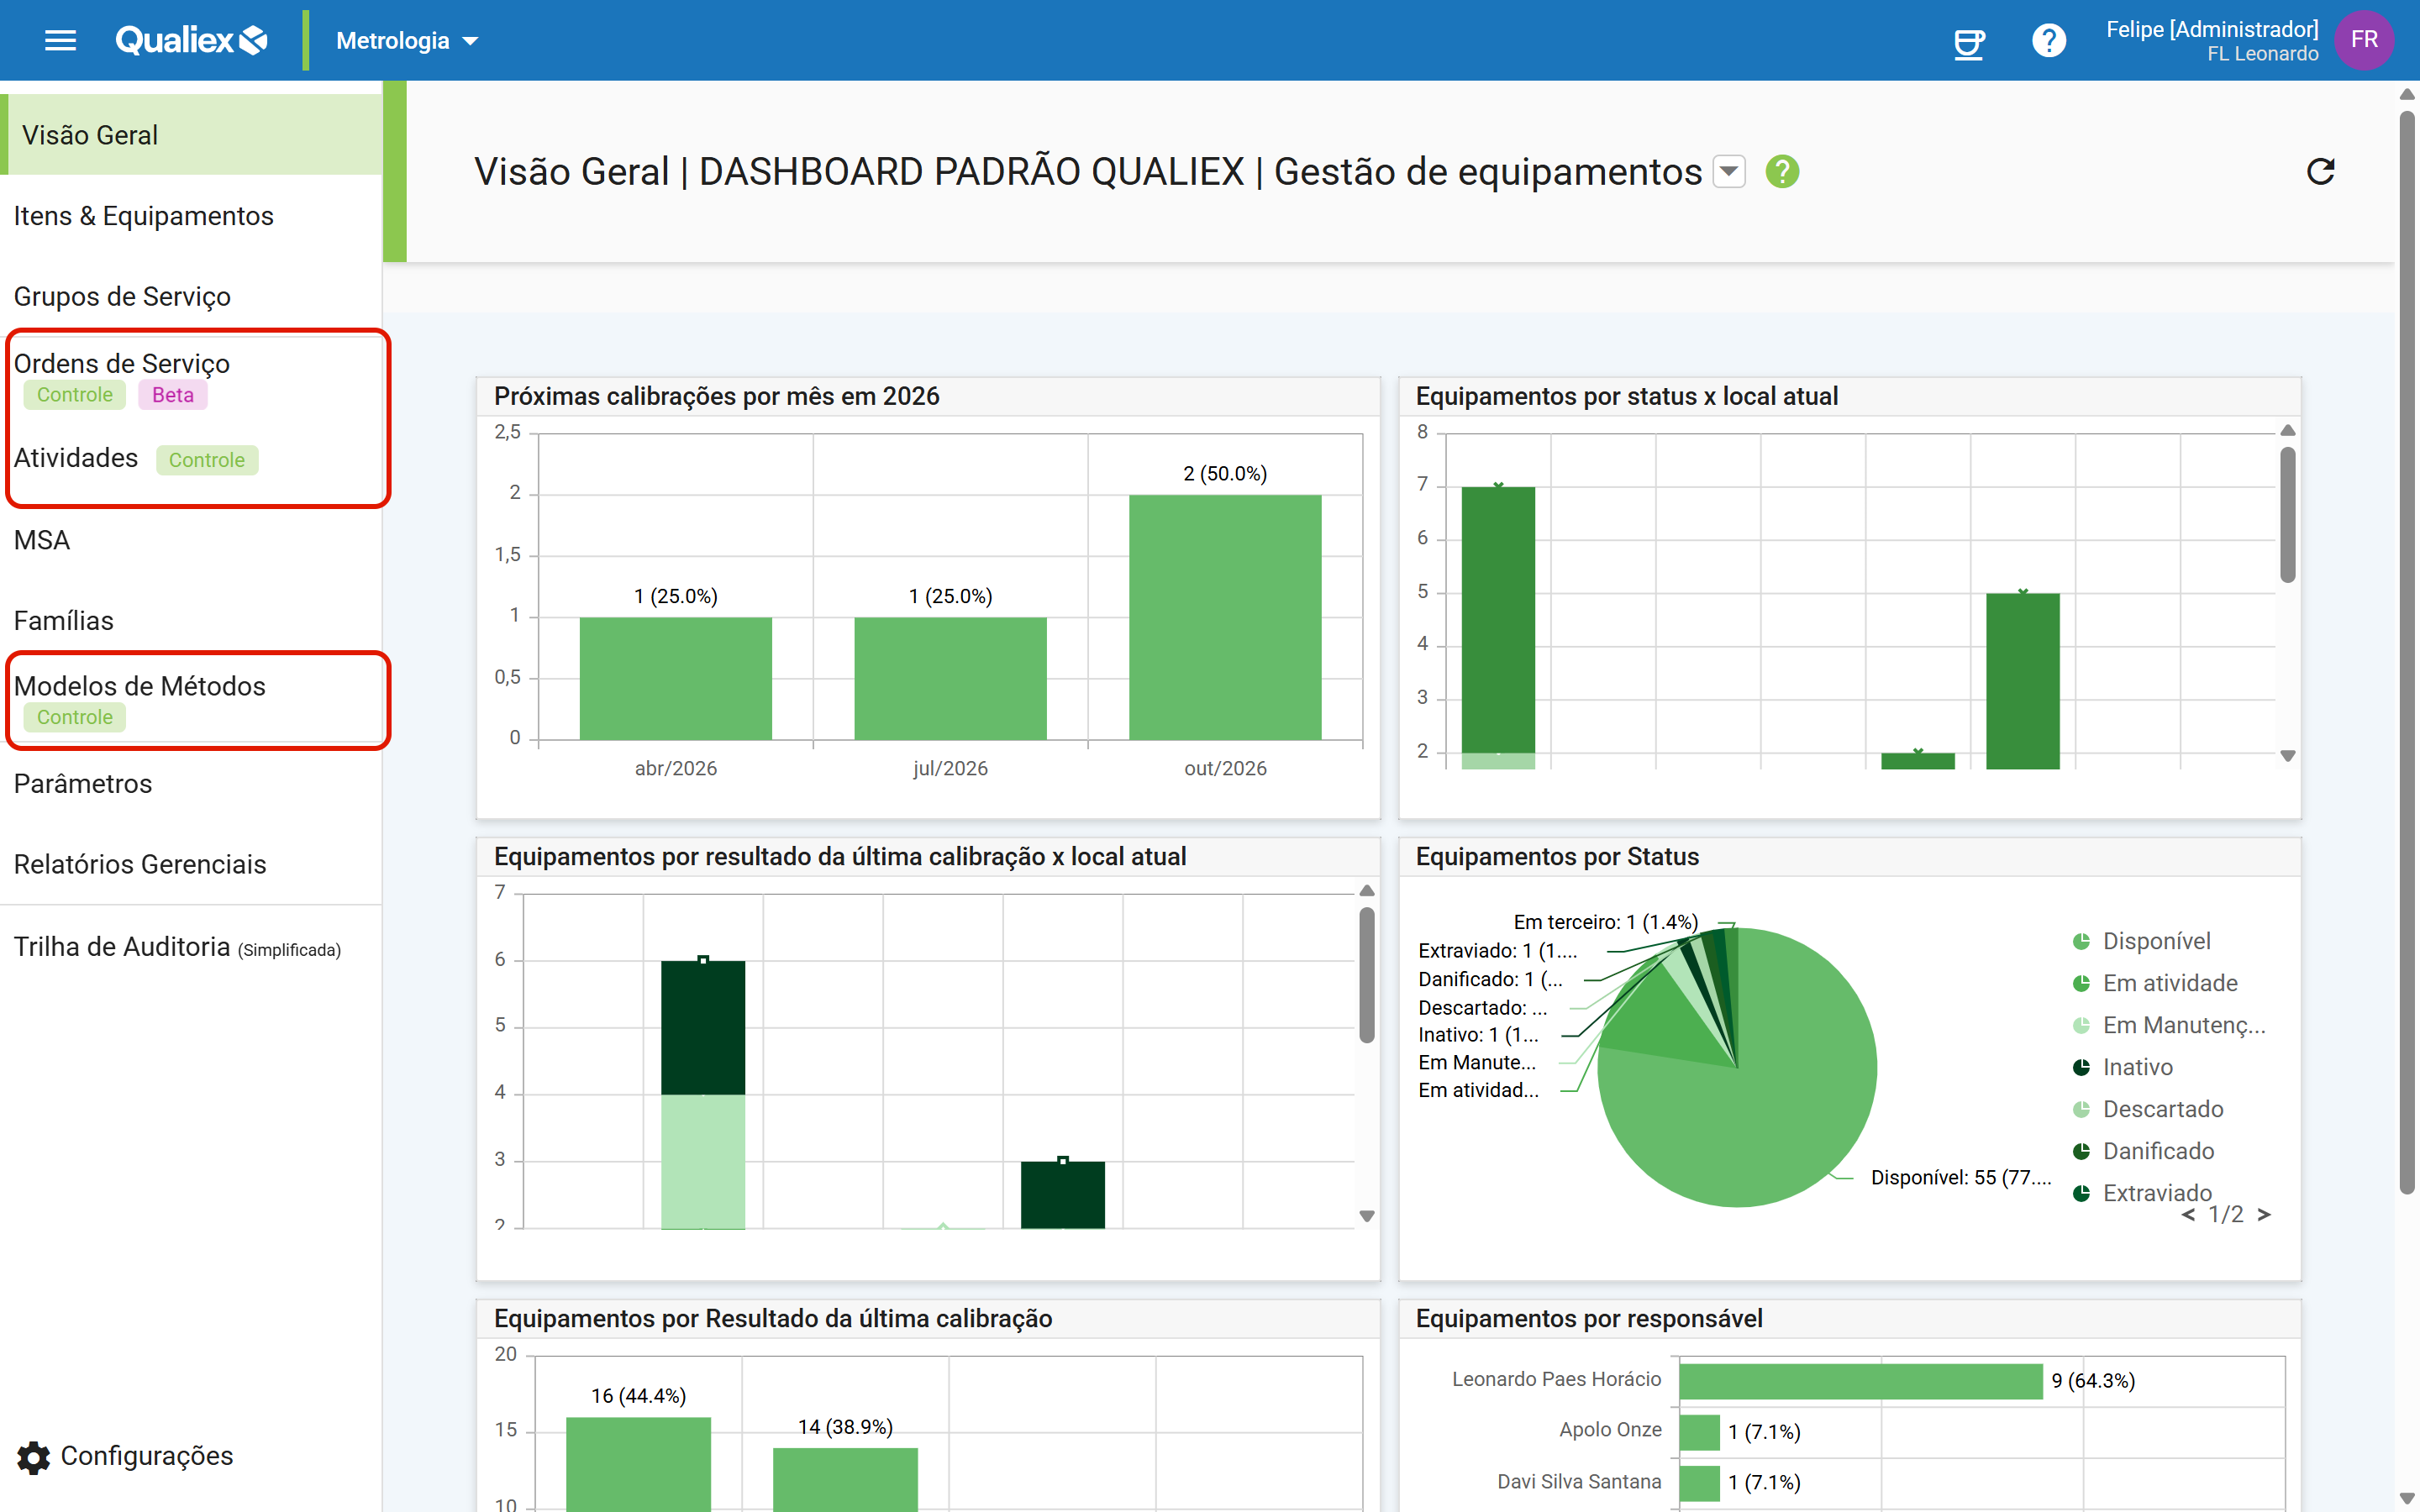Click 'Equipamentos por responsável' panel title
This screenshot has width=2420, height=1512.
(1589, 1319)
